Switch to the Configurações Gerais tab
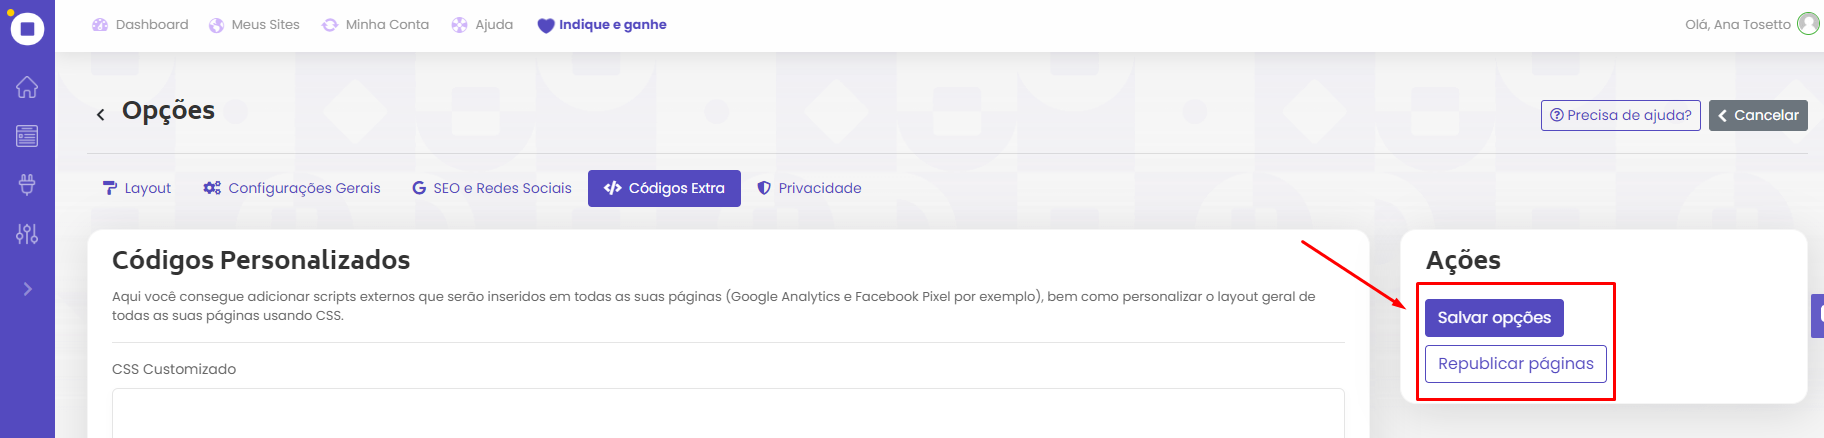The width and height of the screenshot is (1824, 438). pyautogui.click(x=292, y=188)
